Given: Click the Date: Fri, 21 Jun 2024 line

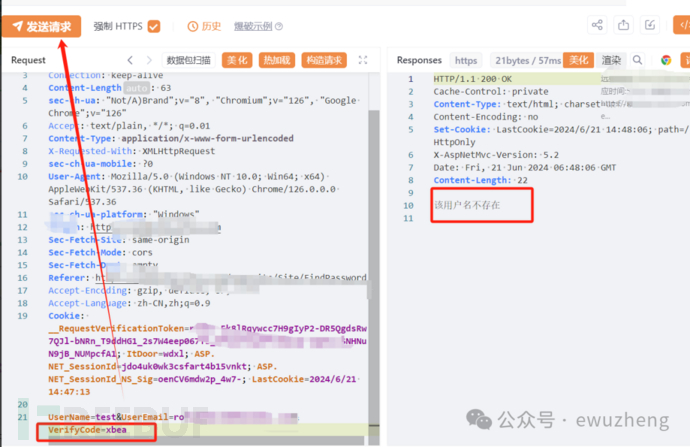Looking at the screenshot, I should pos(525,168).
